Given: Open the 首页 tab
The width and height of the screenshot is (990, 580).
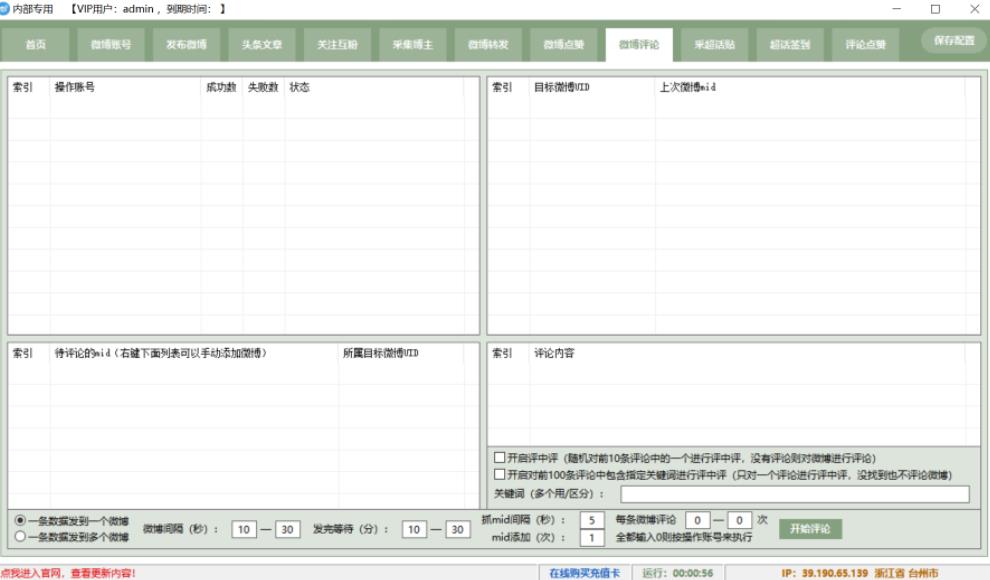Looking at the screenshot, I should 36,44.
